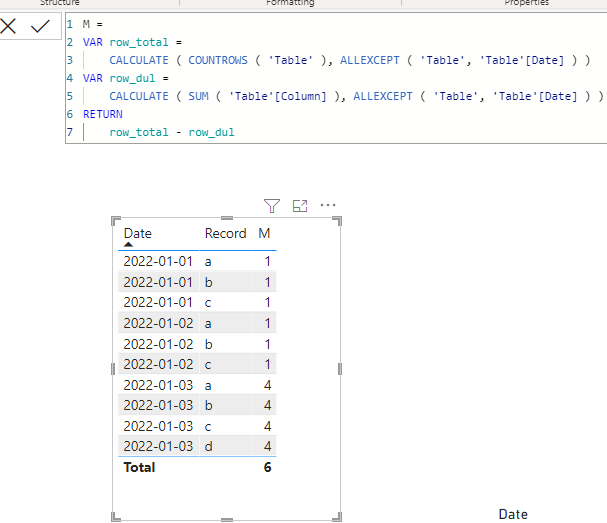This screenshot has width=607, height=523.
Task: Sort by the Date column header
Action: pyautogui.click(x=137, y=233)
